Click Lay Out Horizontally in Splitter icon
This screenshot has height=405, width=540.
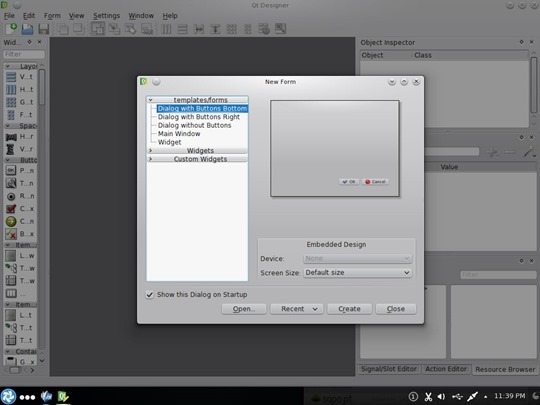click(199, 29)
